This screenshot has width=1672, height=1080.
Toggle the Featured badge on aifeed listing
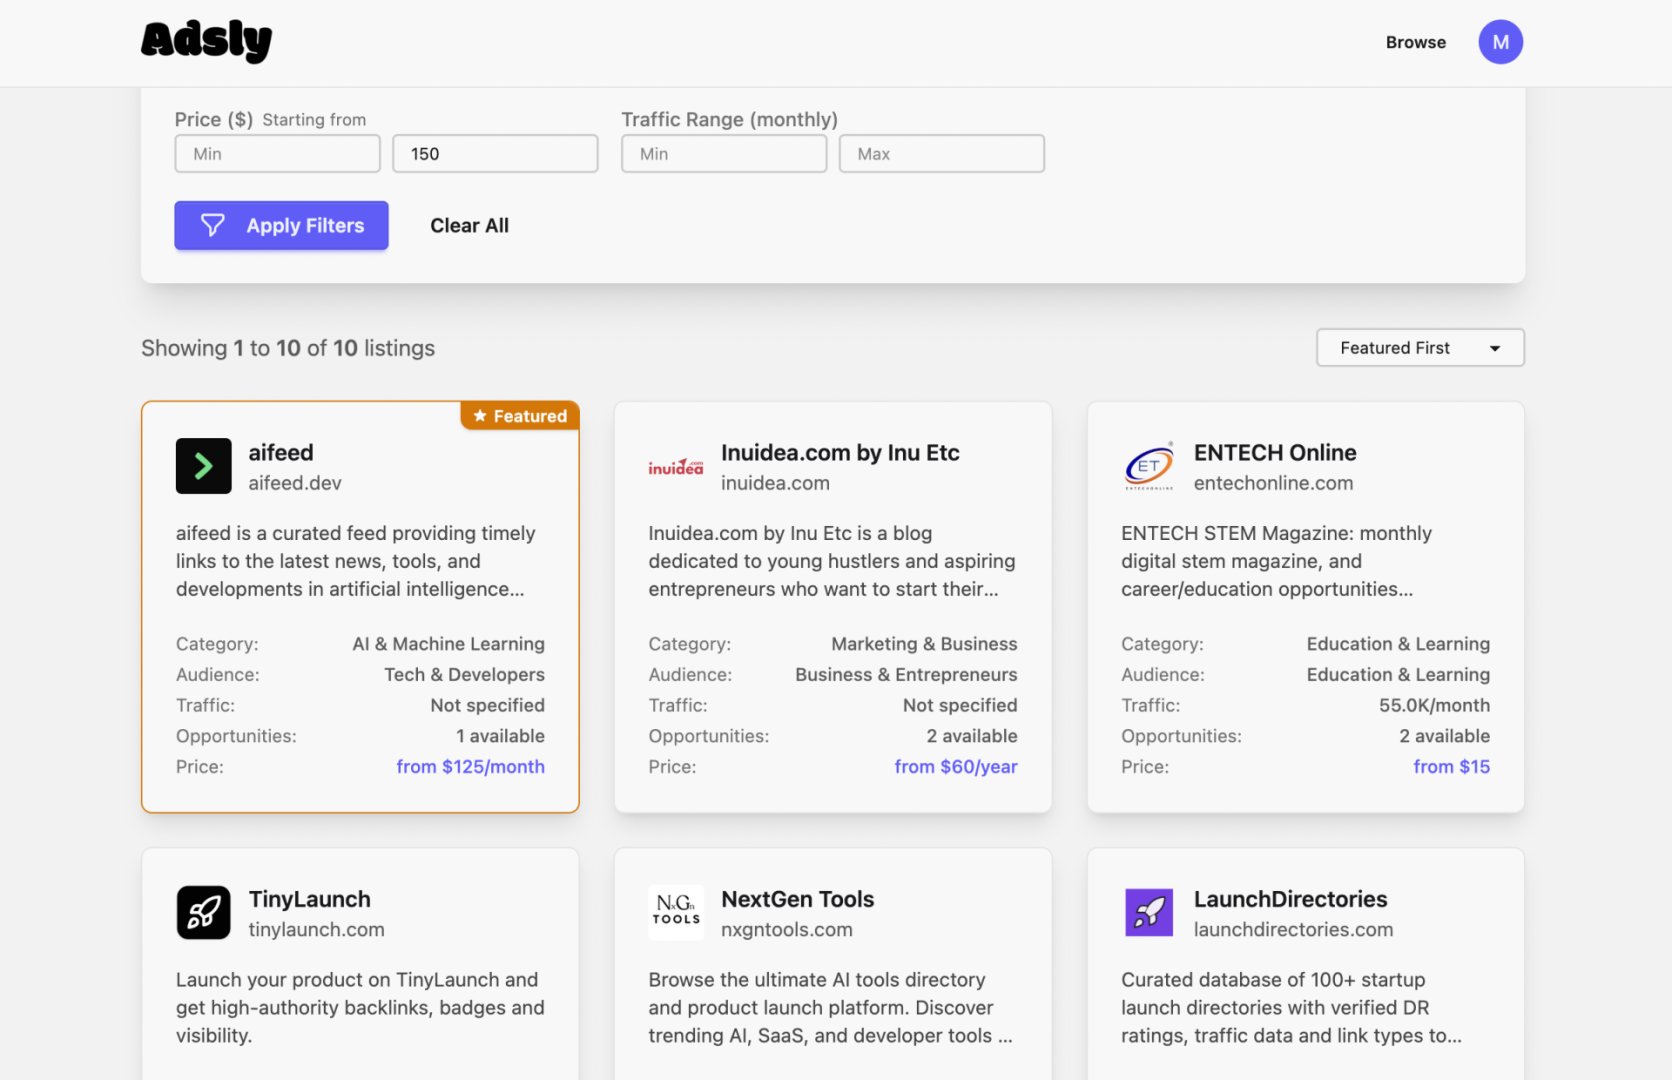click(519, 415)
